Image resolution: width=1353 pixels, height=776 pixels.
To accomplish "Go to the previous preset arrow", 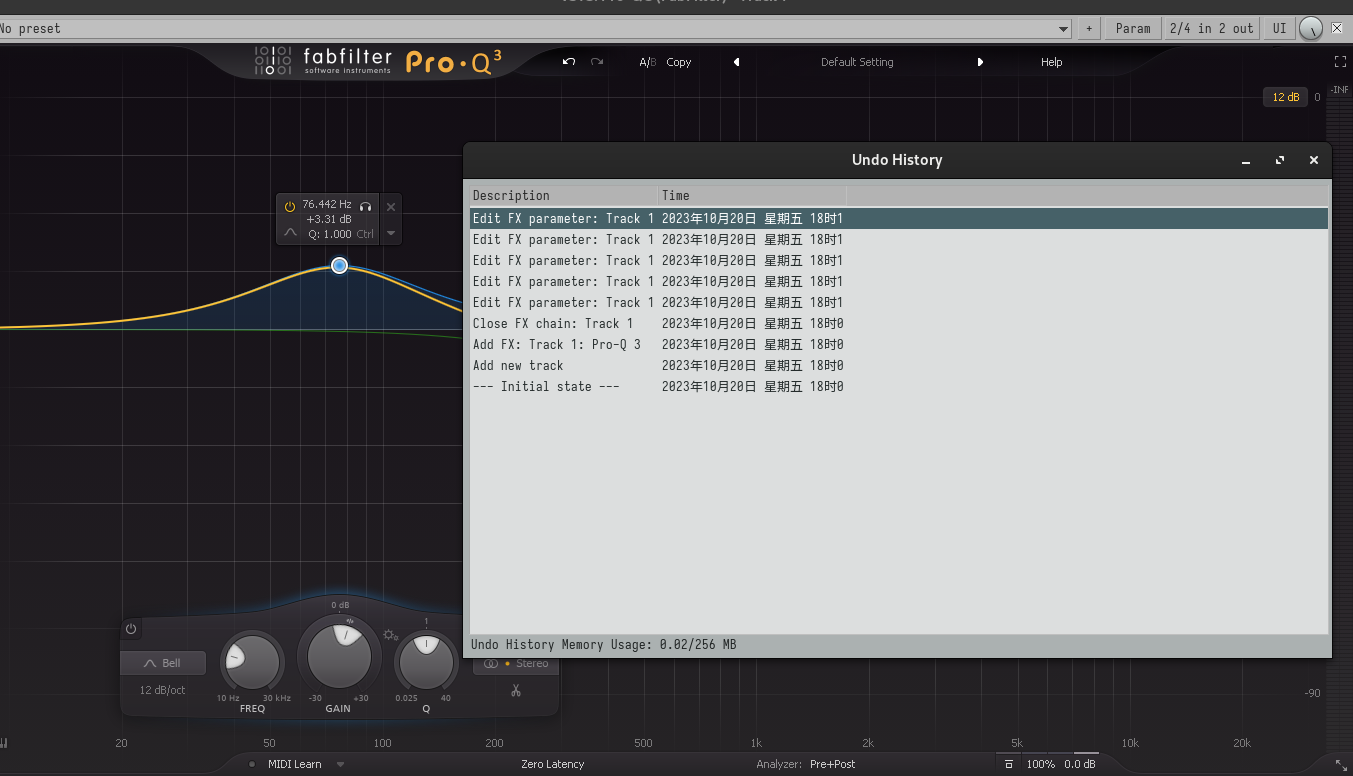I will point(737,62).
